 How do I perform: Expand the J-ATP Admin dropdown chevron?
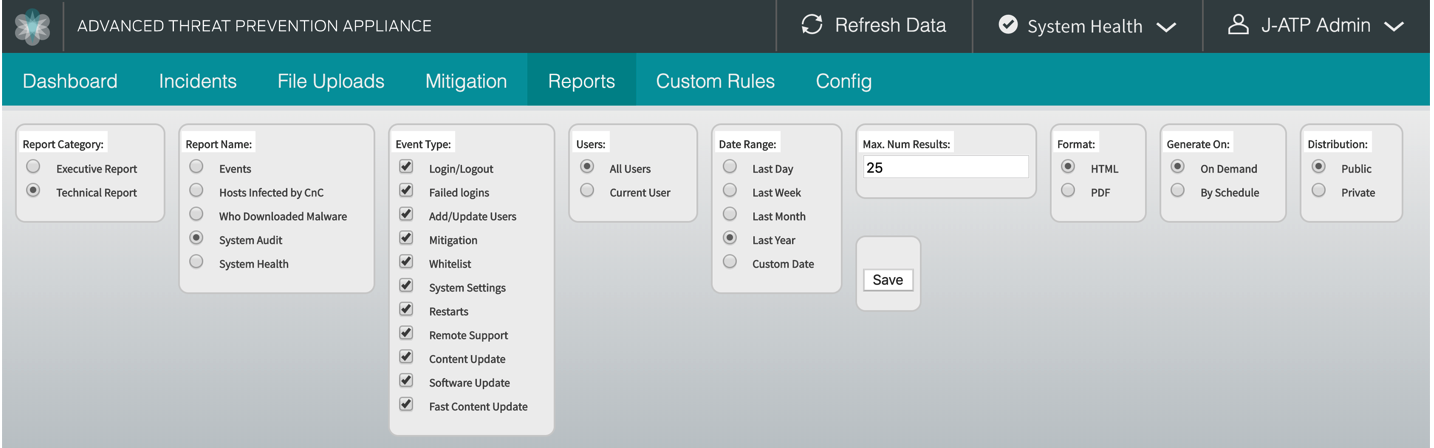[x=1395, y=27]
